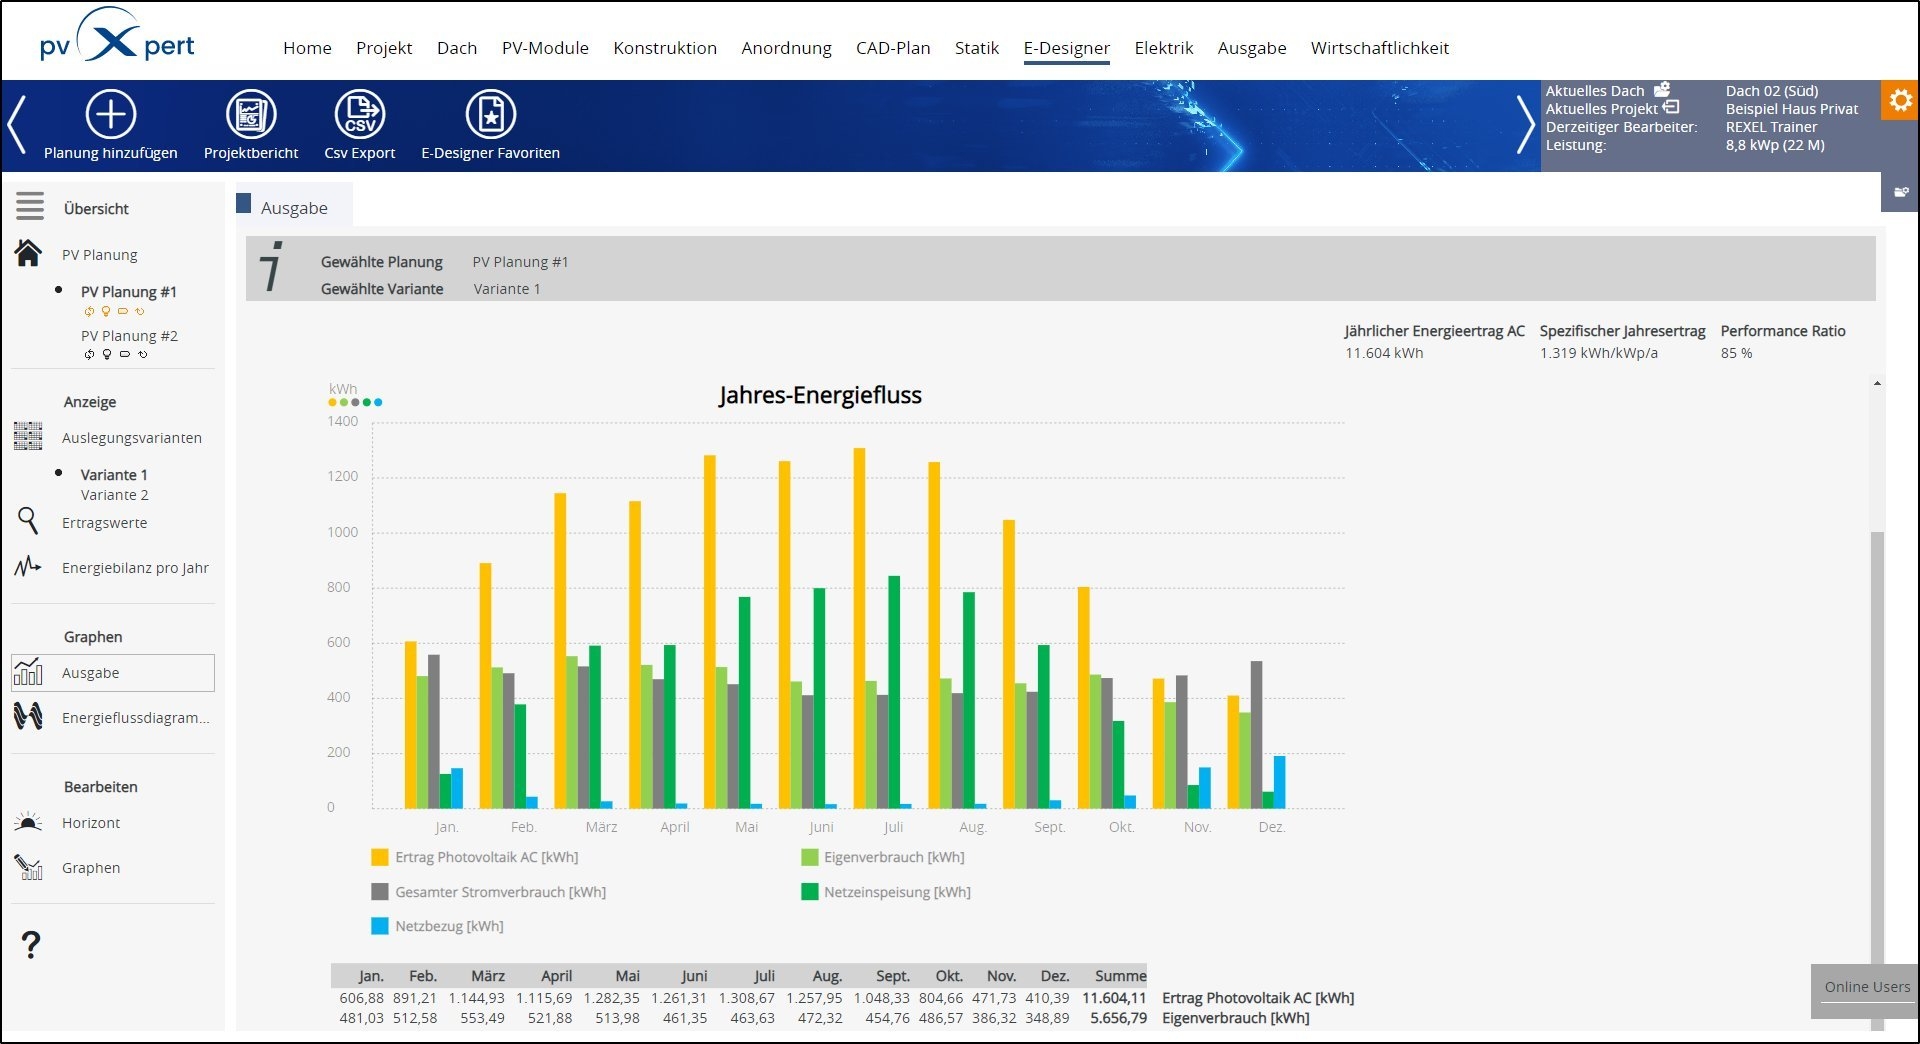Click the Ertragswerte magnifier icon
This screenshot has width=1920, height=1044.
pos(29,522)
